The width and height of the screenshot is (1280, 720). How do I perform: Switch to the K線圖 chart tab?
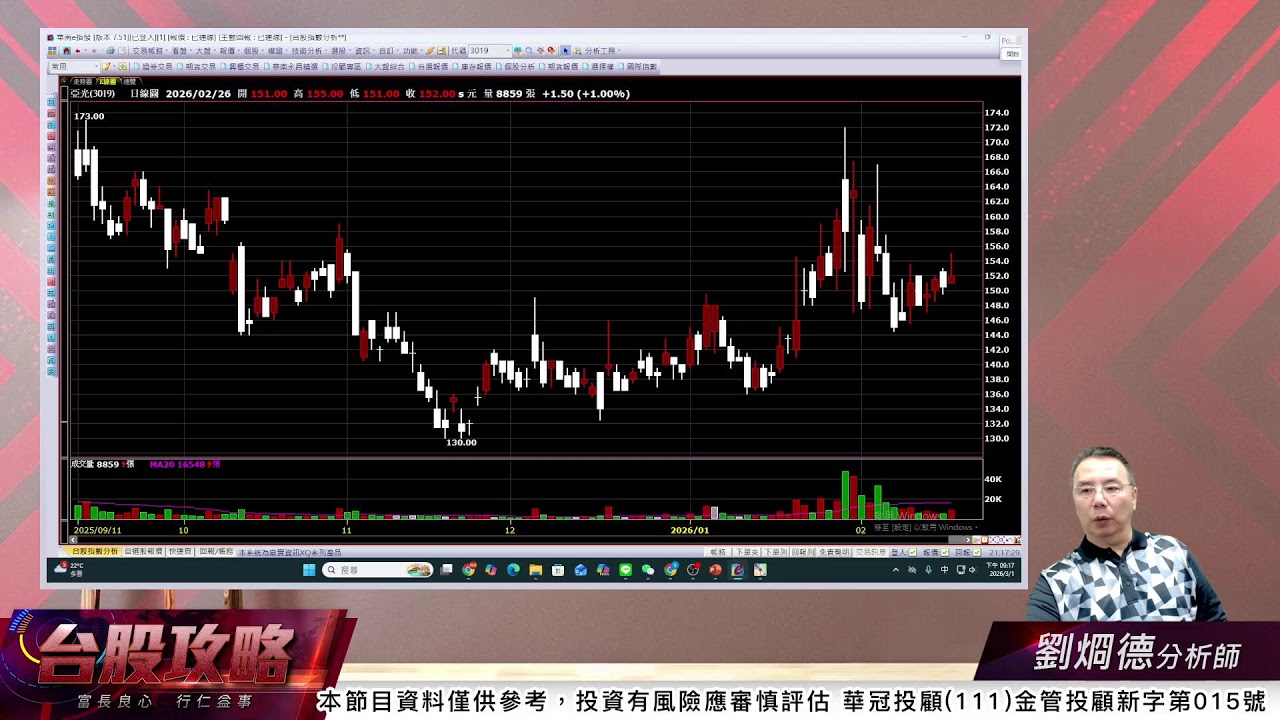pyautogui.click(x=106, y=81)
